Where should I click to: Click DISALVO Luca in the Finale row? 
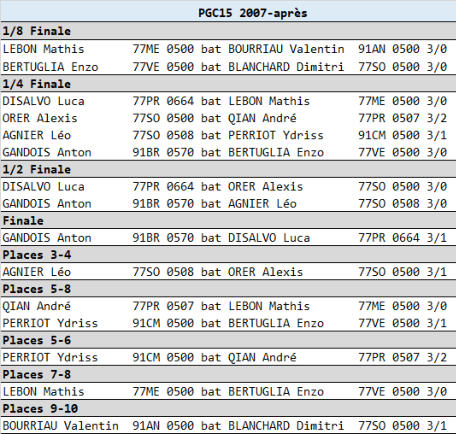269,238
